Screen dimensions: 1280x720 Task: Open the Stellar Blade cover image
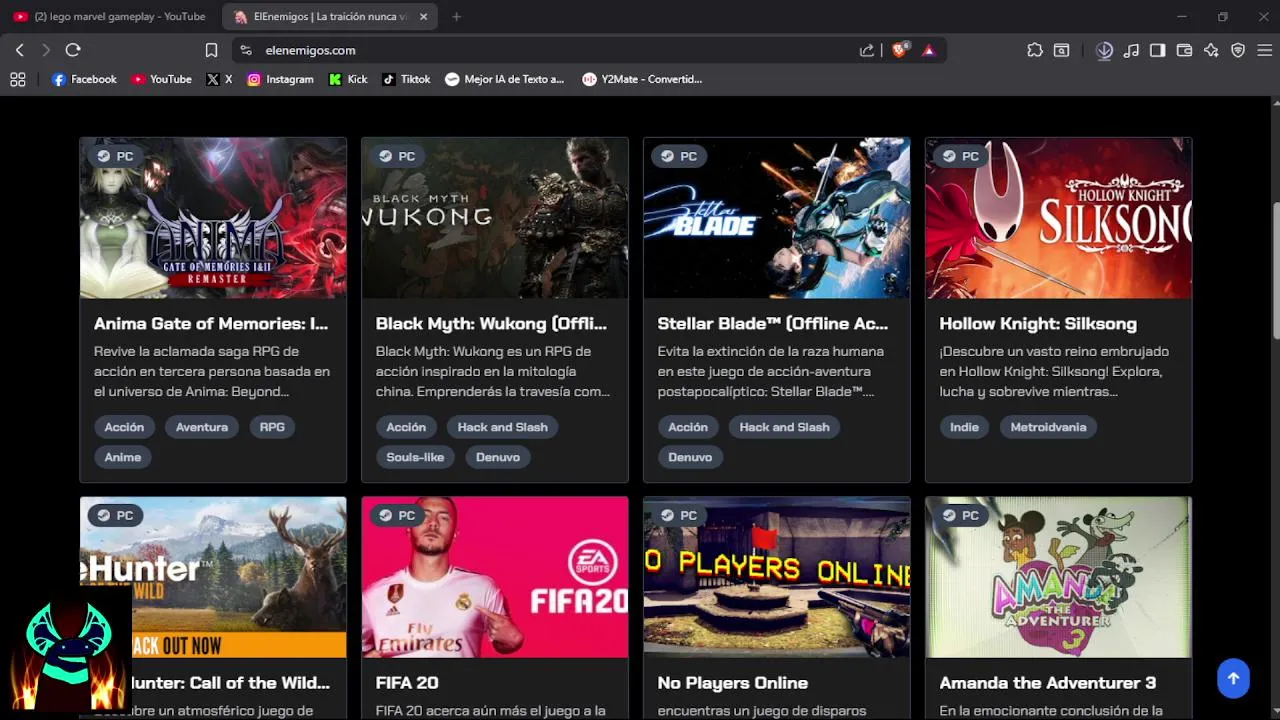point(777,218)
